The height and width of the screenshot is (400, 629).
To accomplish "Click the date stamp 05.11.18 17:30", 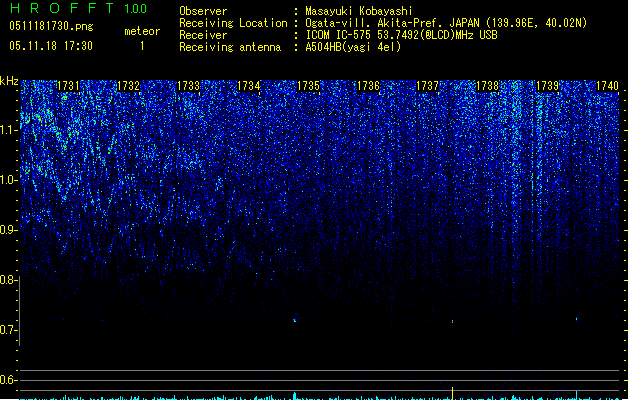I will 51,46.
